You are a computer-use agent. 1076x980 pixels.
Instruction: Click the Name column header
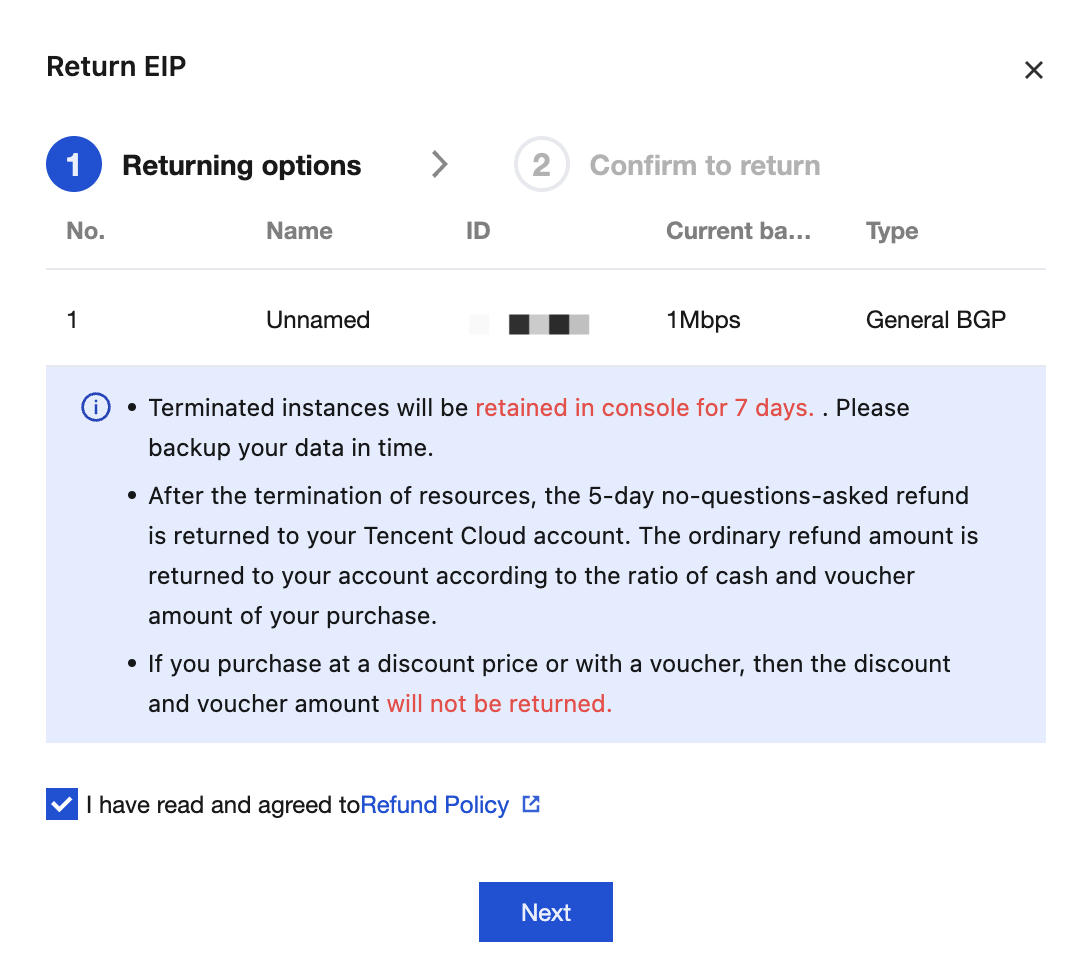pyautogui.click(x=299, y=231)
